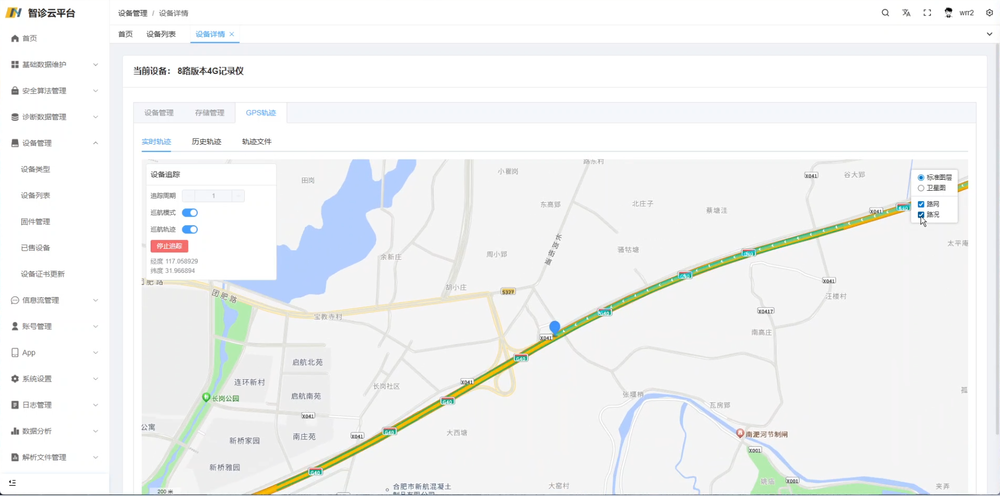Viewport: 1000px width, 496px height.
Task: Open the 轨迹文件 sub-tab
Action: pos(257,142)
